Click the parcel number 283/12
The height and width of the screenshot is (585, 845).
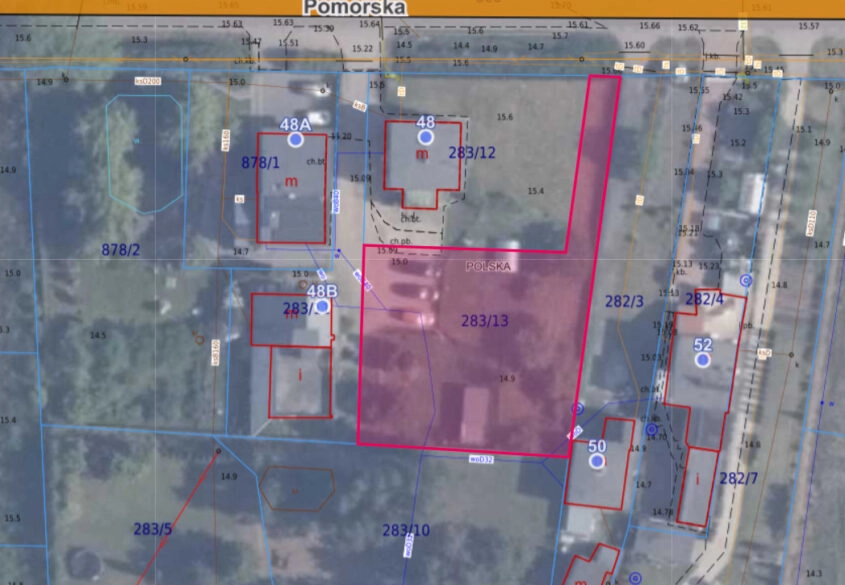coord(472,153)
